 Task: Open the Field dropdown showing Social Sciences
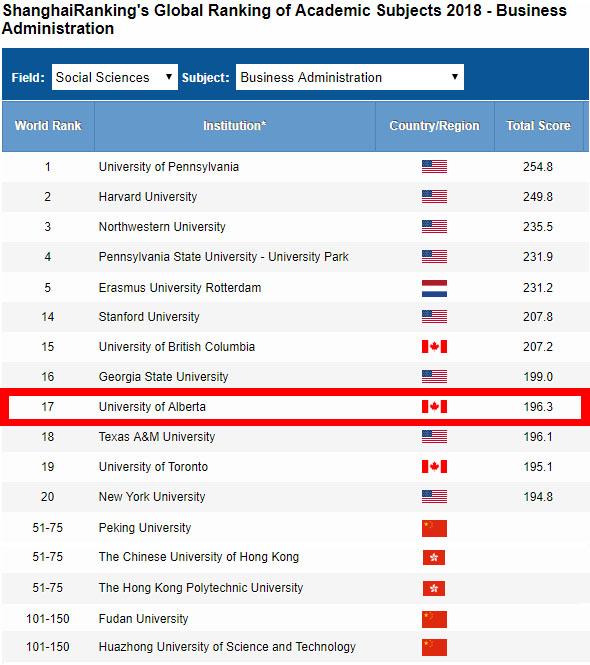(x=115, y=77)
